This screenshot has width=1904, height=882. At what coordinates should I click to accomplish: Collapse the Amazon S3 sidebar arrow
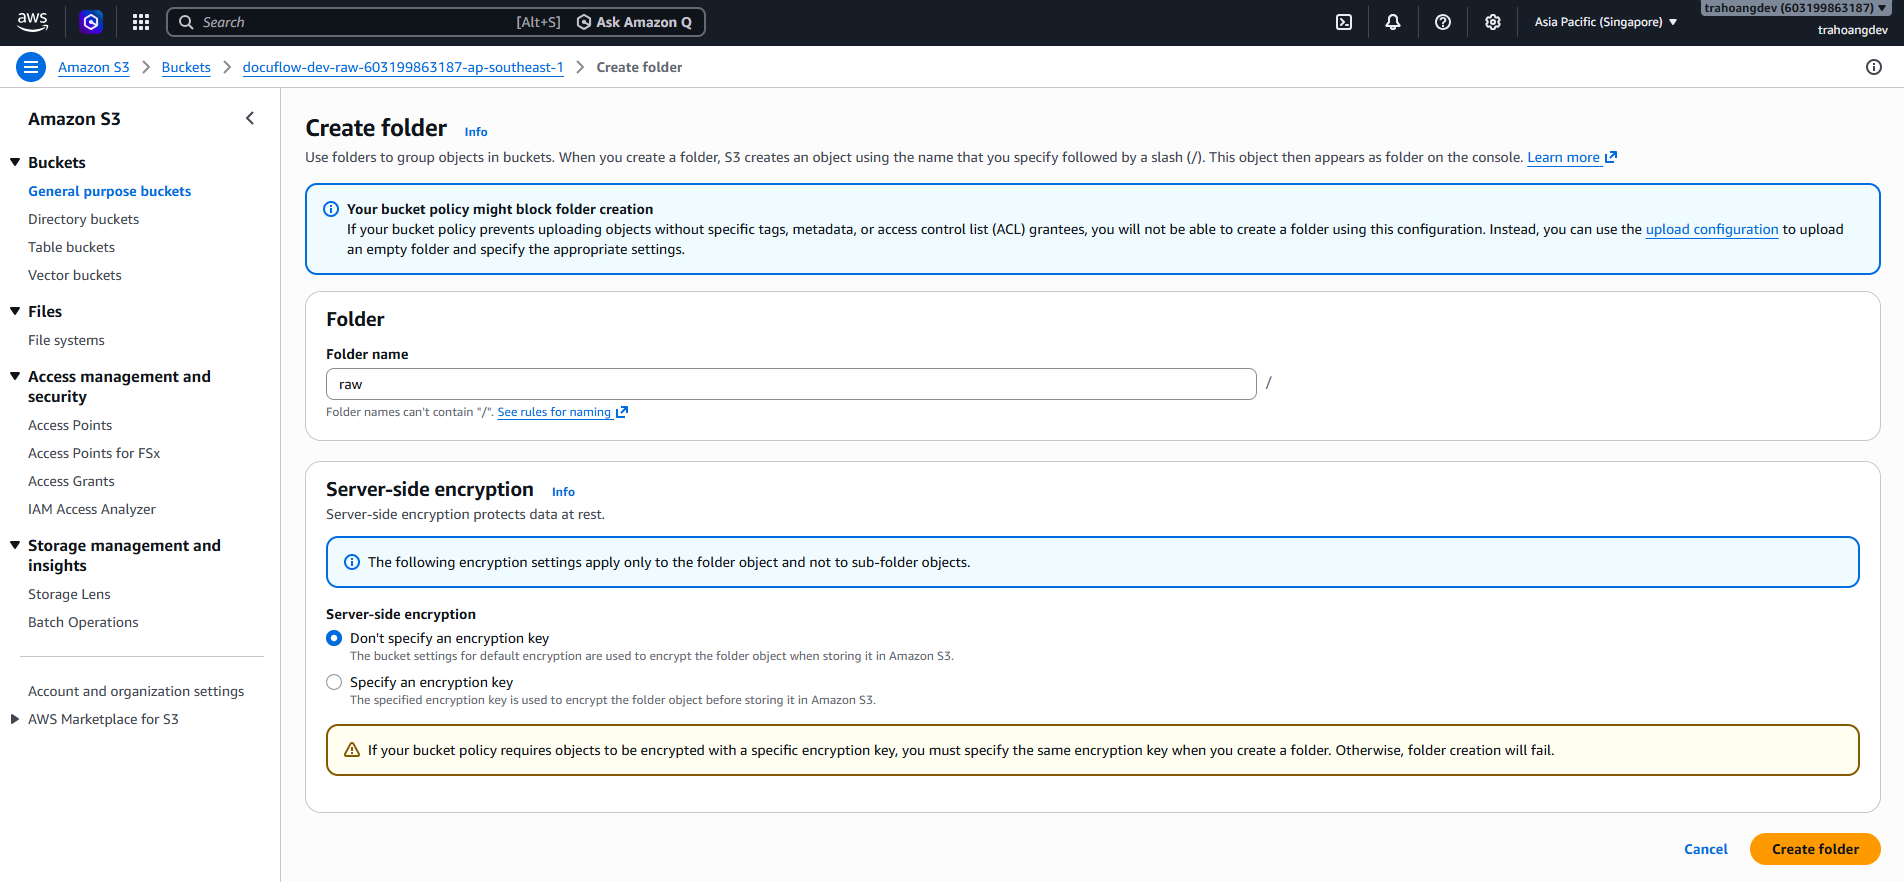(x=250, y=118)
